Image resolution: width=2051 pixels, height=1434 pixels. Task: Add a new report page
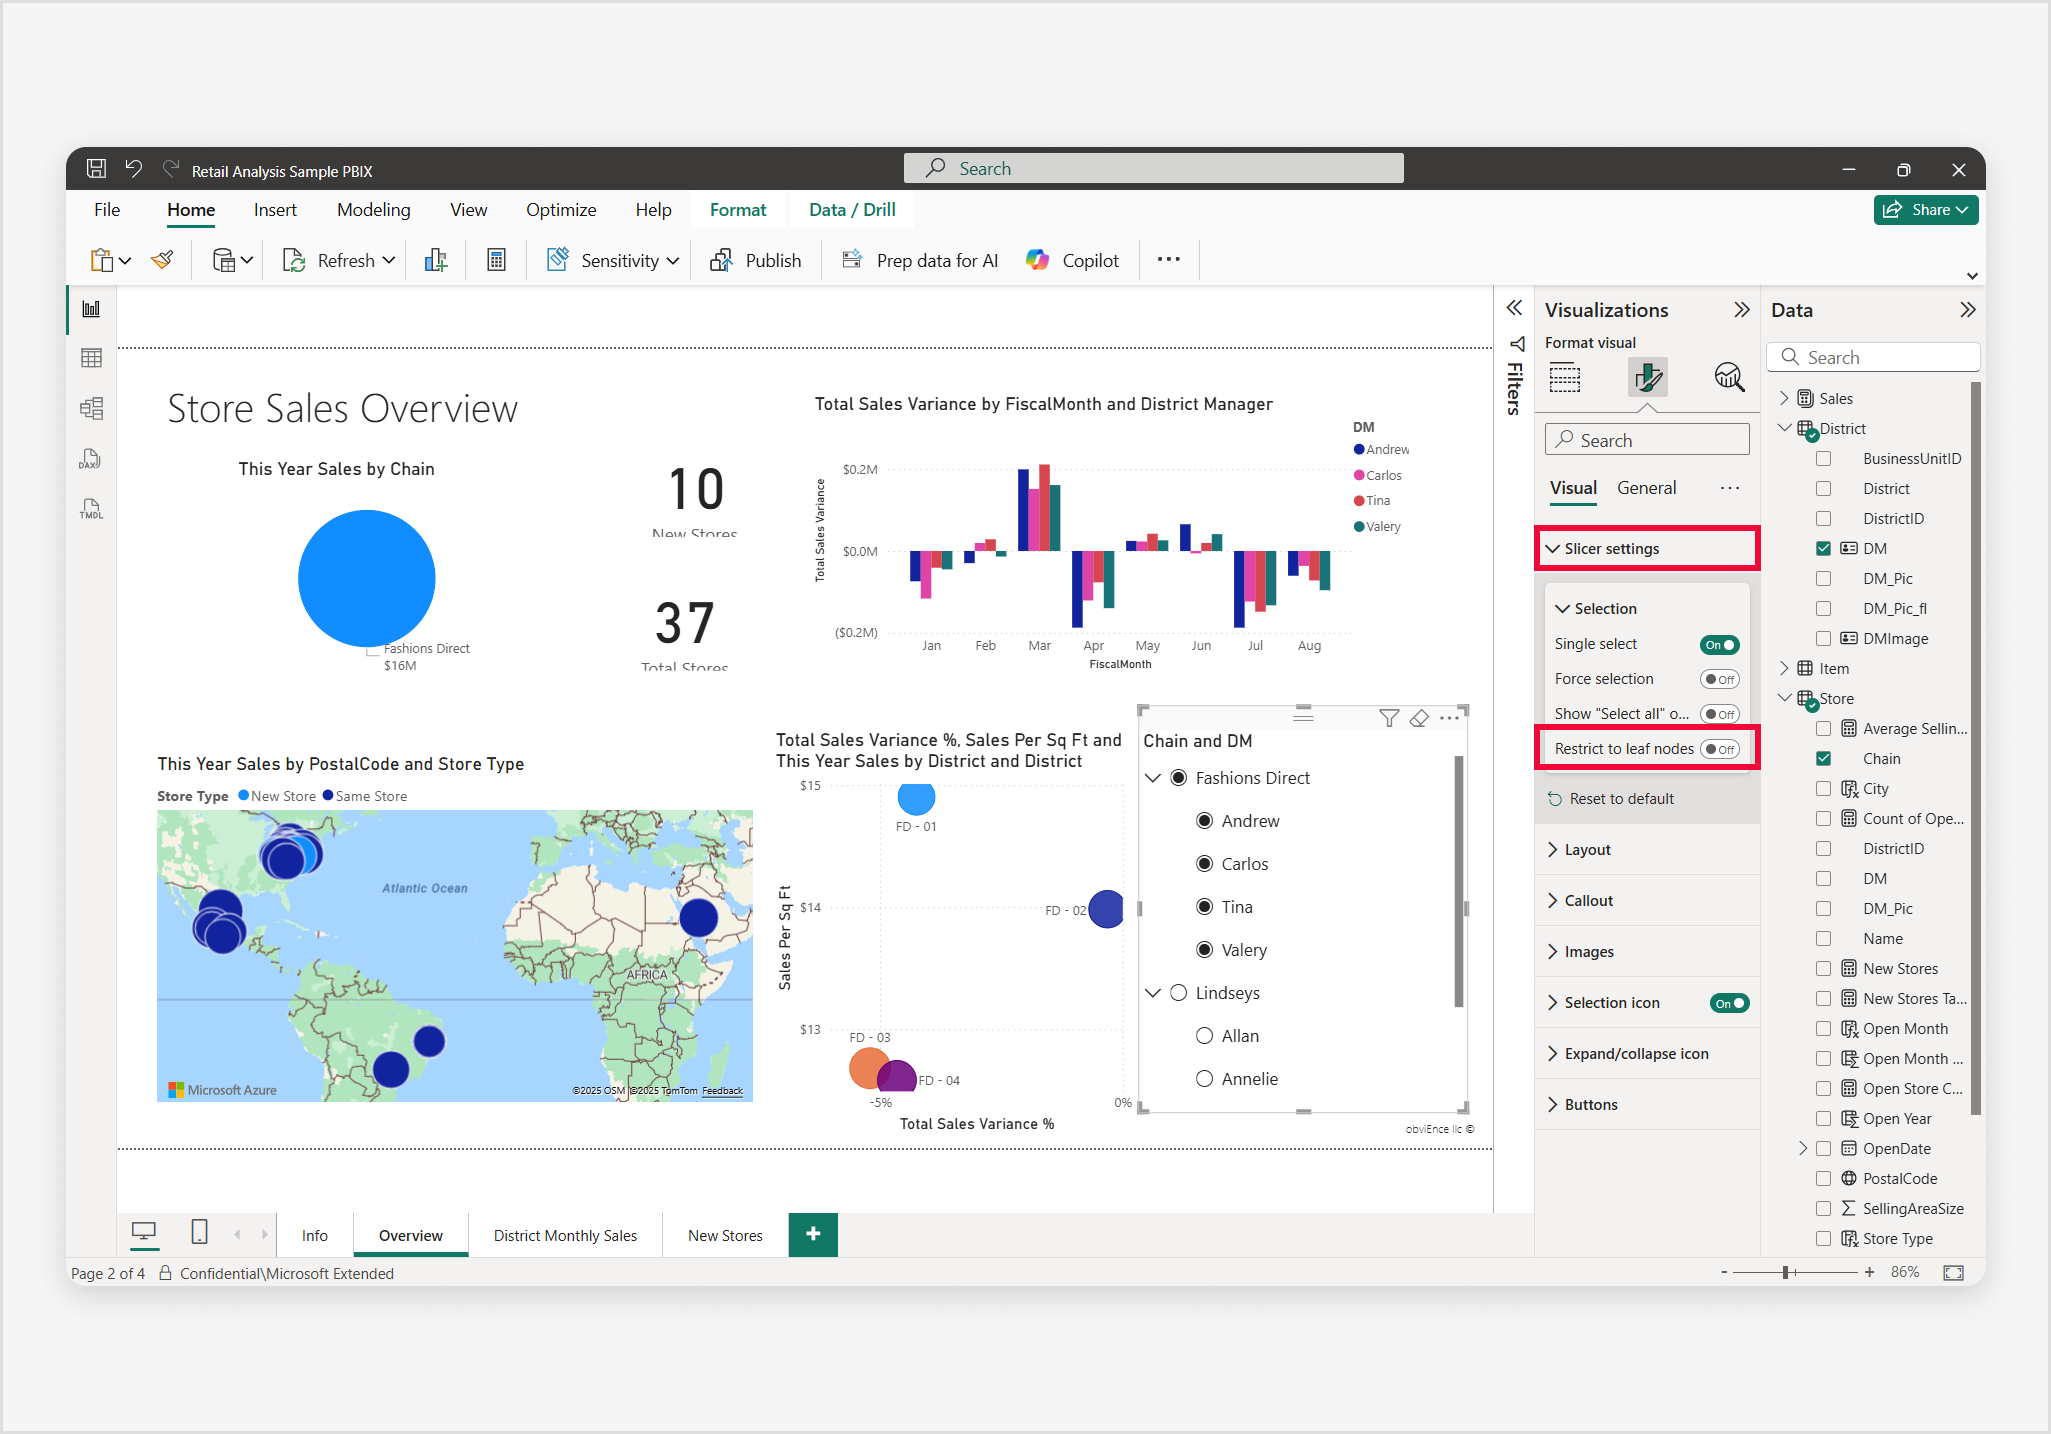click(x=813, y=1234)
